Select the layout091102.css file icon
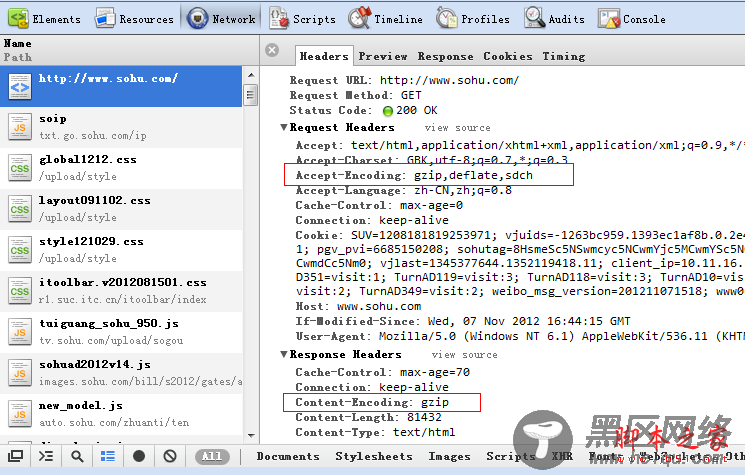This screenshot has height=475, width=745. [20, 209]
